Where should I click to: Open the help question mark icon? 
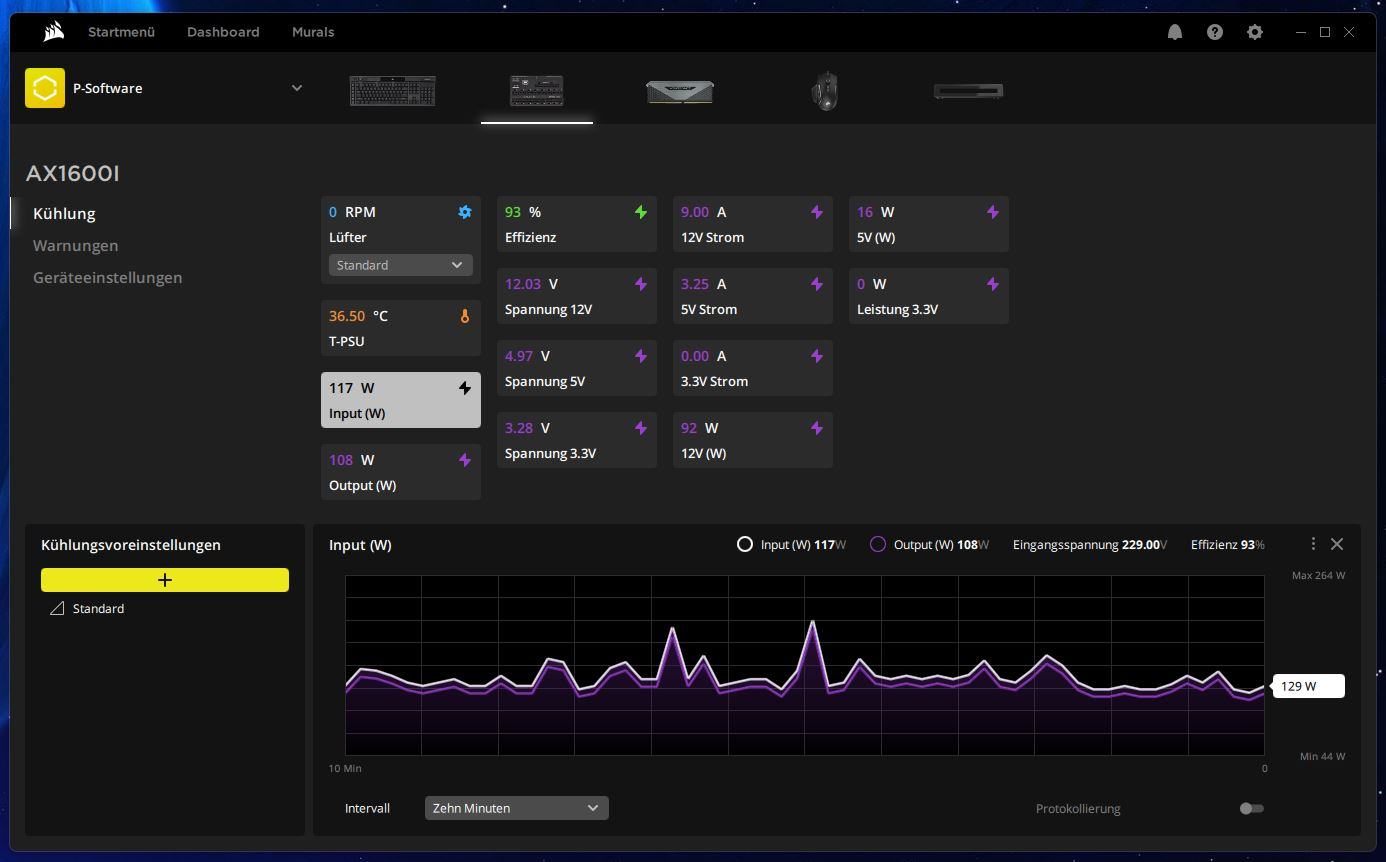1215,32
